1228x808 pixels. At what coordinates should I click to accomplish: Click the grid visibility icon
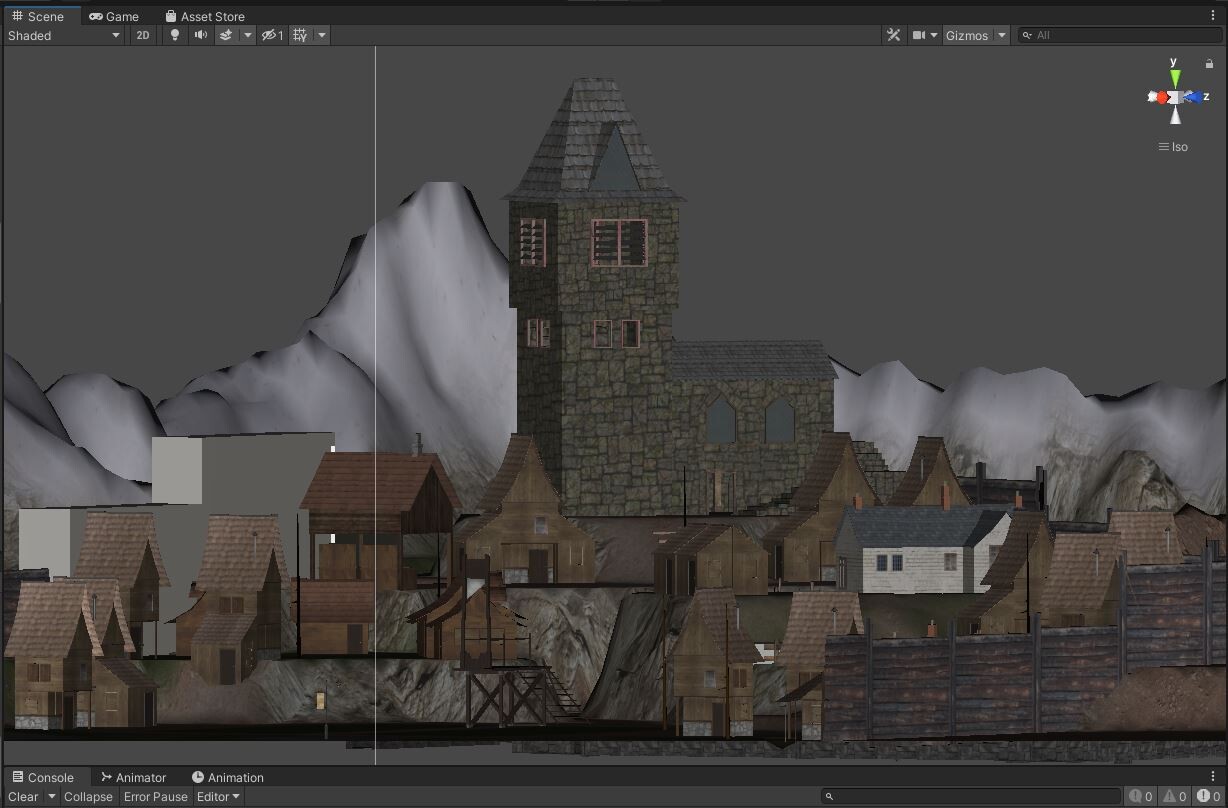click(x=297, y=35)
